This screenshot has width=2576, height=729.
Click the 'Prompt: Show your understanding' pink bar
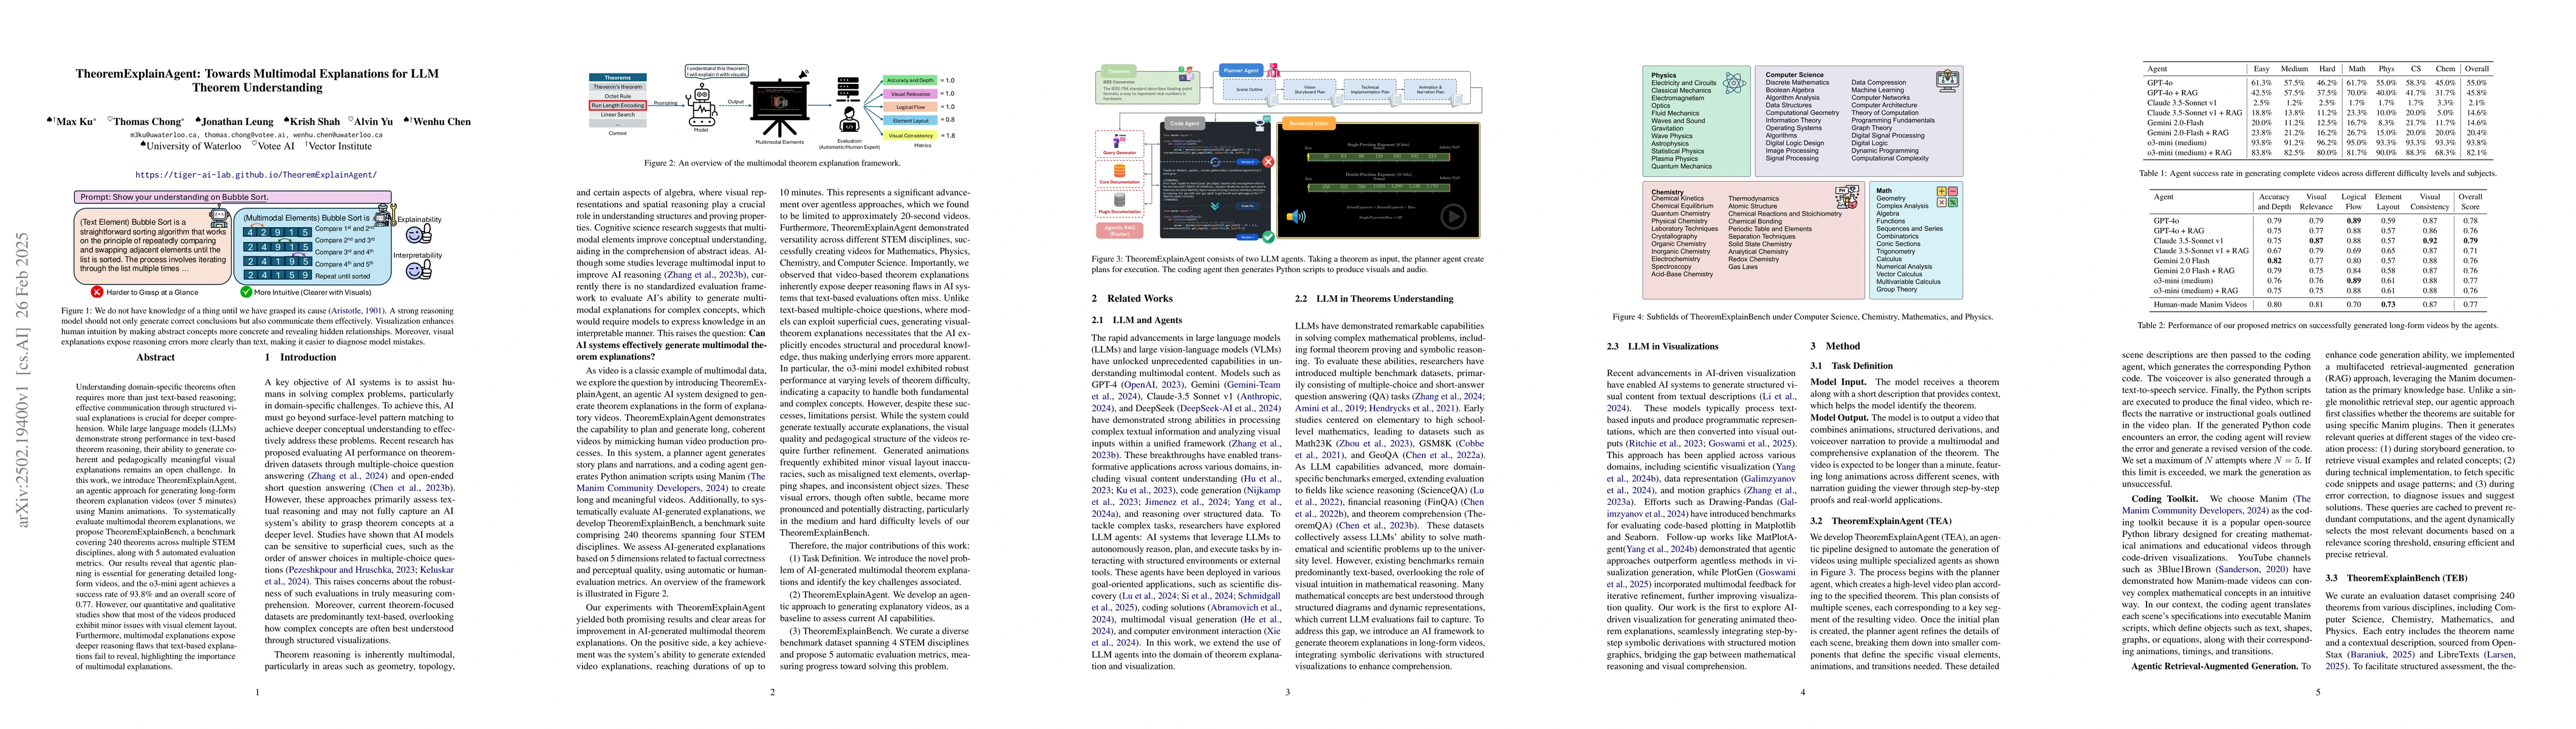tap(233, 197)
